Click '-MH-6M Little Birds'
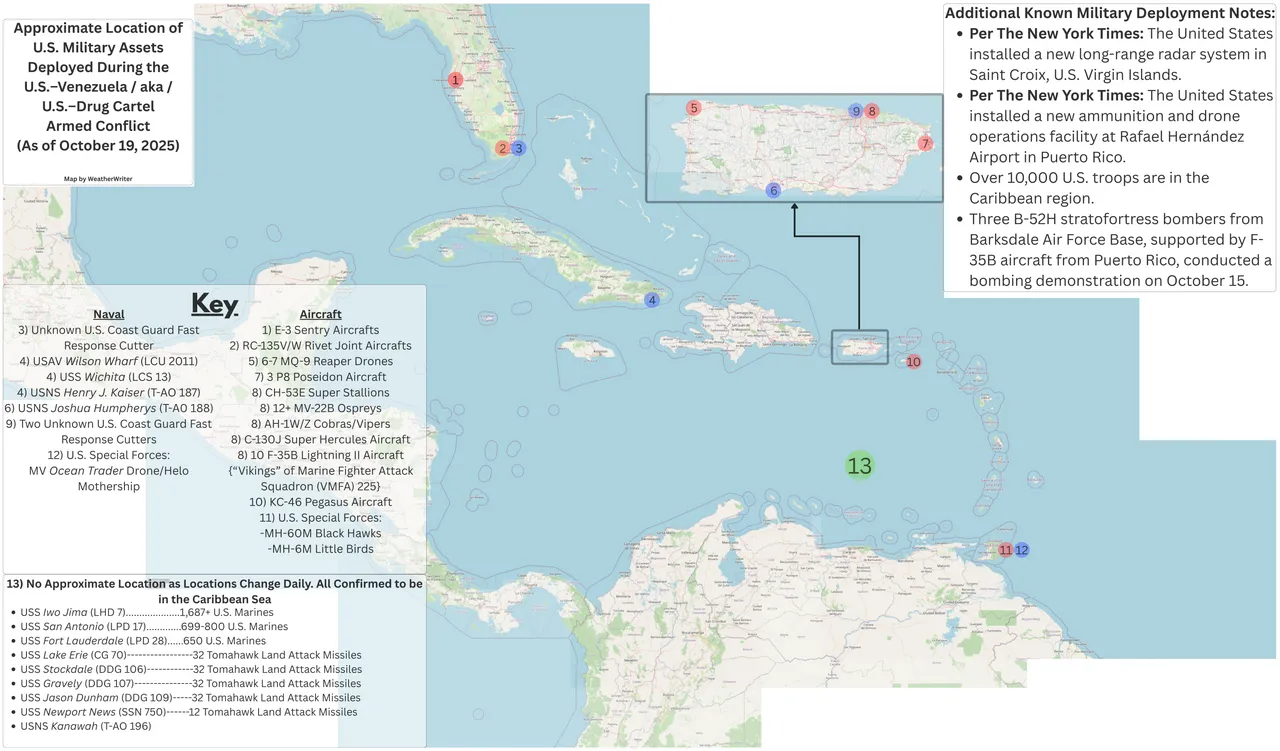The height and width of the screenshot is (751, 1280). click(321, 549)
